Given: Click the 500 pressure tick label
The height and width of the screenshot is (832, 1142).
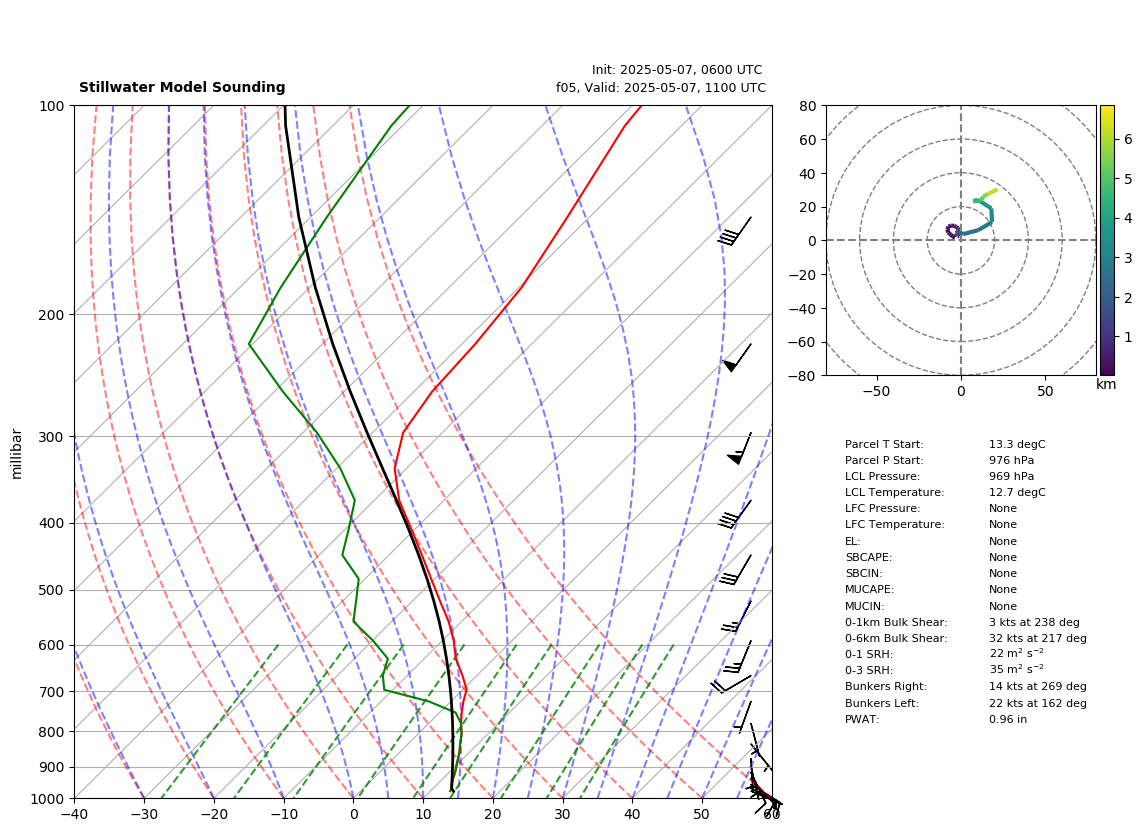Looking at the screenshot, I should pos(51,590).
